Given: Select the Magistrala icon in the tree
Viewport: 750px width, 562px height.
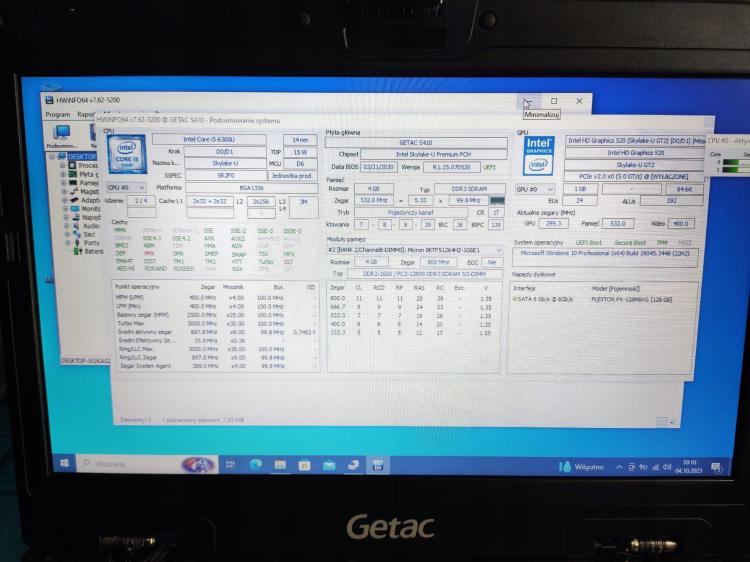Looking at the screenshot, I should (x=73, y=191).
